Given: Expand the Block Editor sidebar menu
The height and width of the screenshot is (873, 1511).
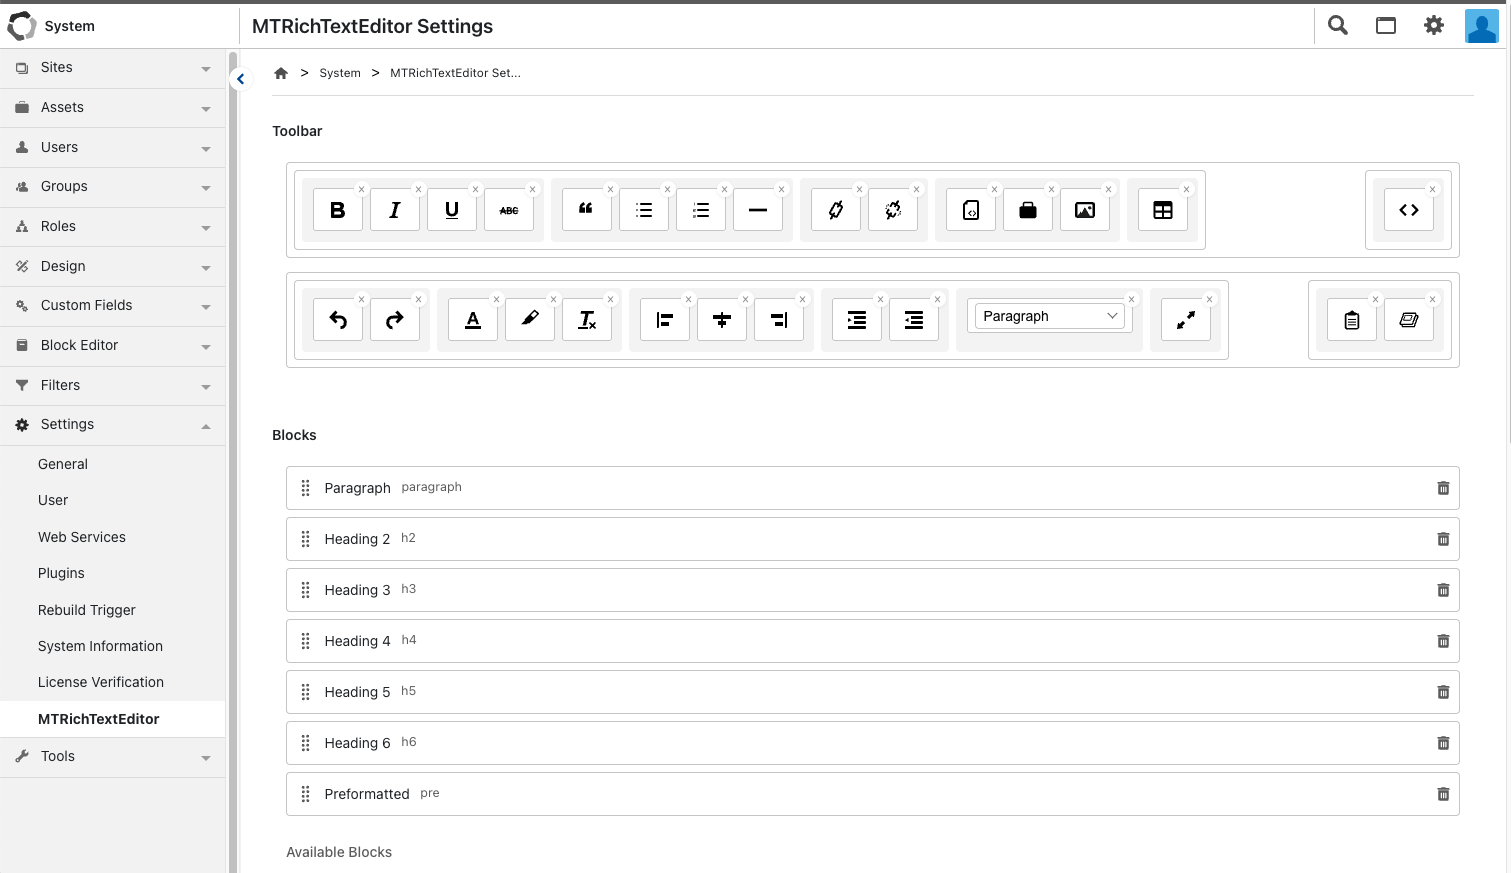Looking at the screenshot, I should [113, 346].
